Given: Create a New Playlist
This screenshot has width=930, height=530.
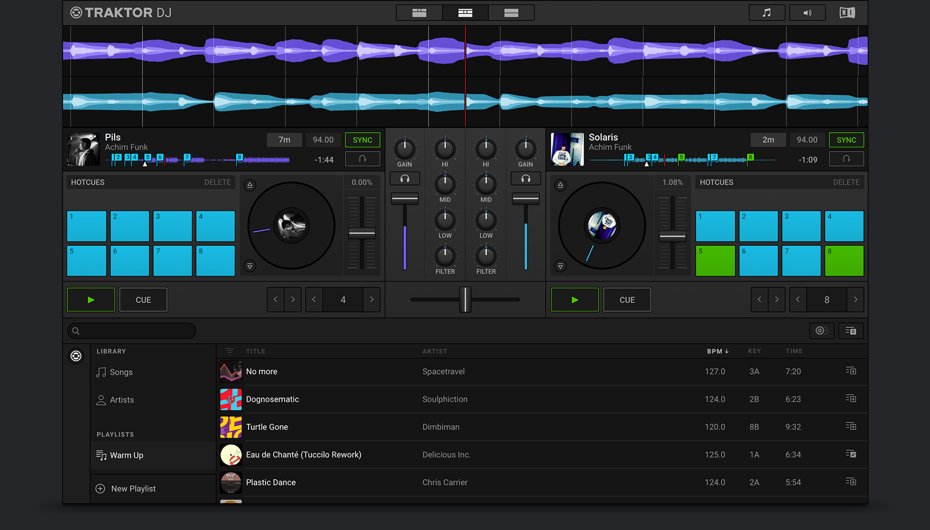Looking at the screenshot, I should click(x=132, y=489).
